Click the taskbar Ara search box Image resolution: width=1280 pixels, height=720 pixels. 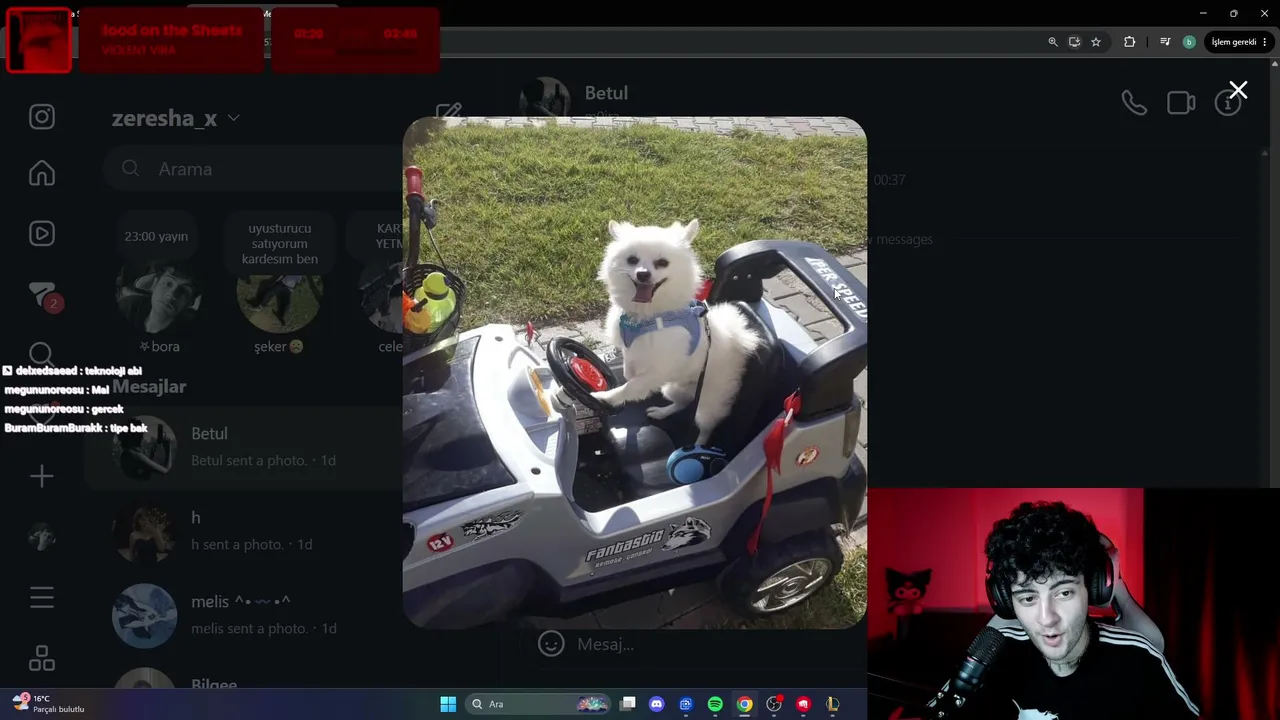[540, 704]
